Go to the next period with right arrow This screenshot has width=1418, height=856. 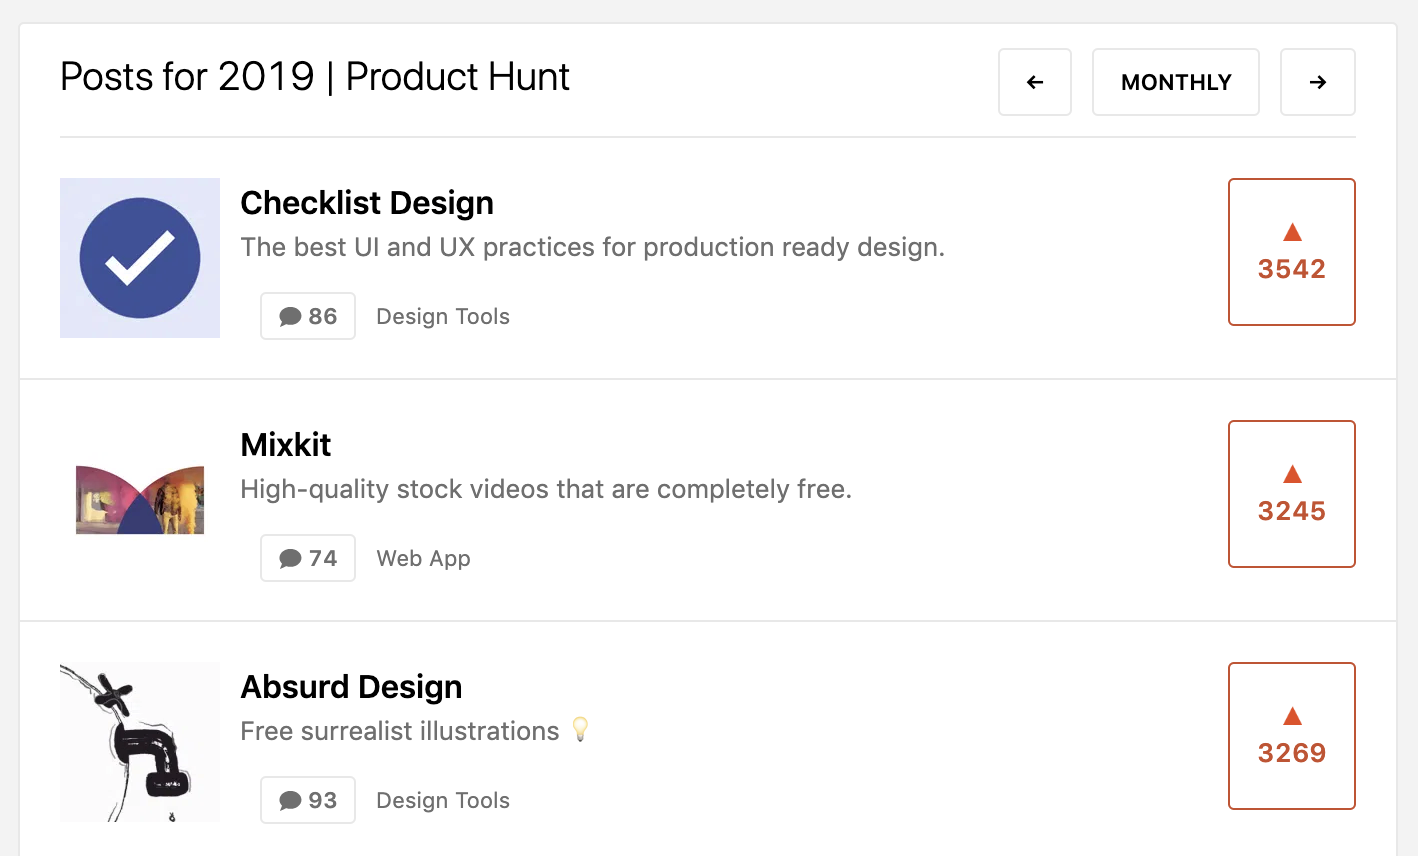(1317, 82)
